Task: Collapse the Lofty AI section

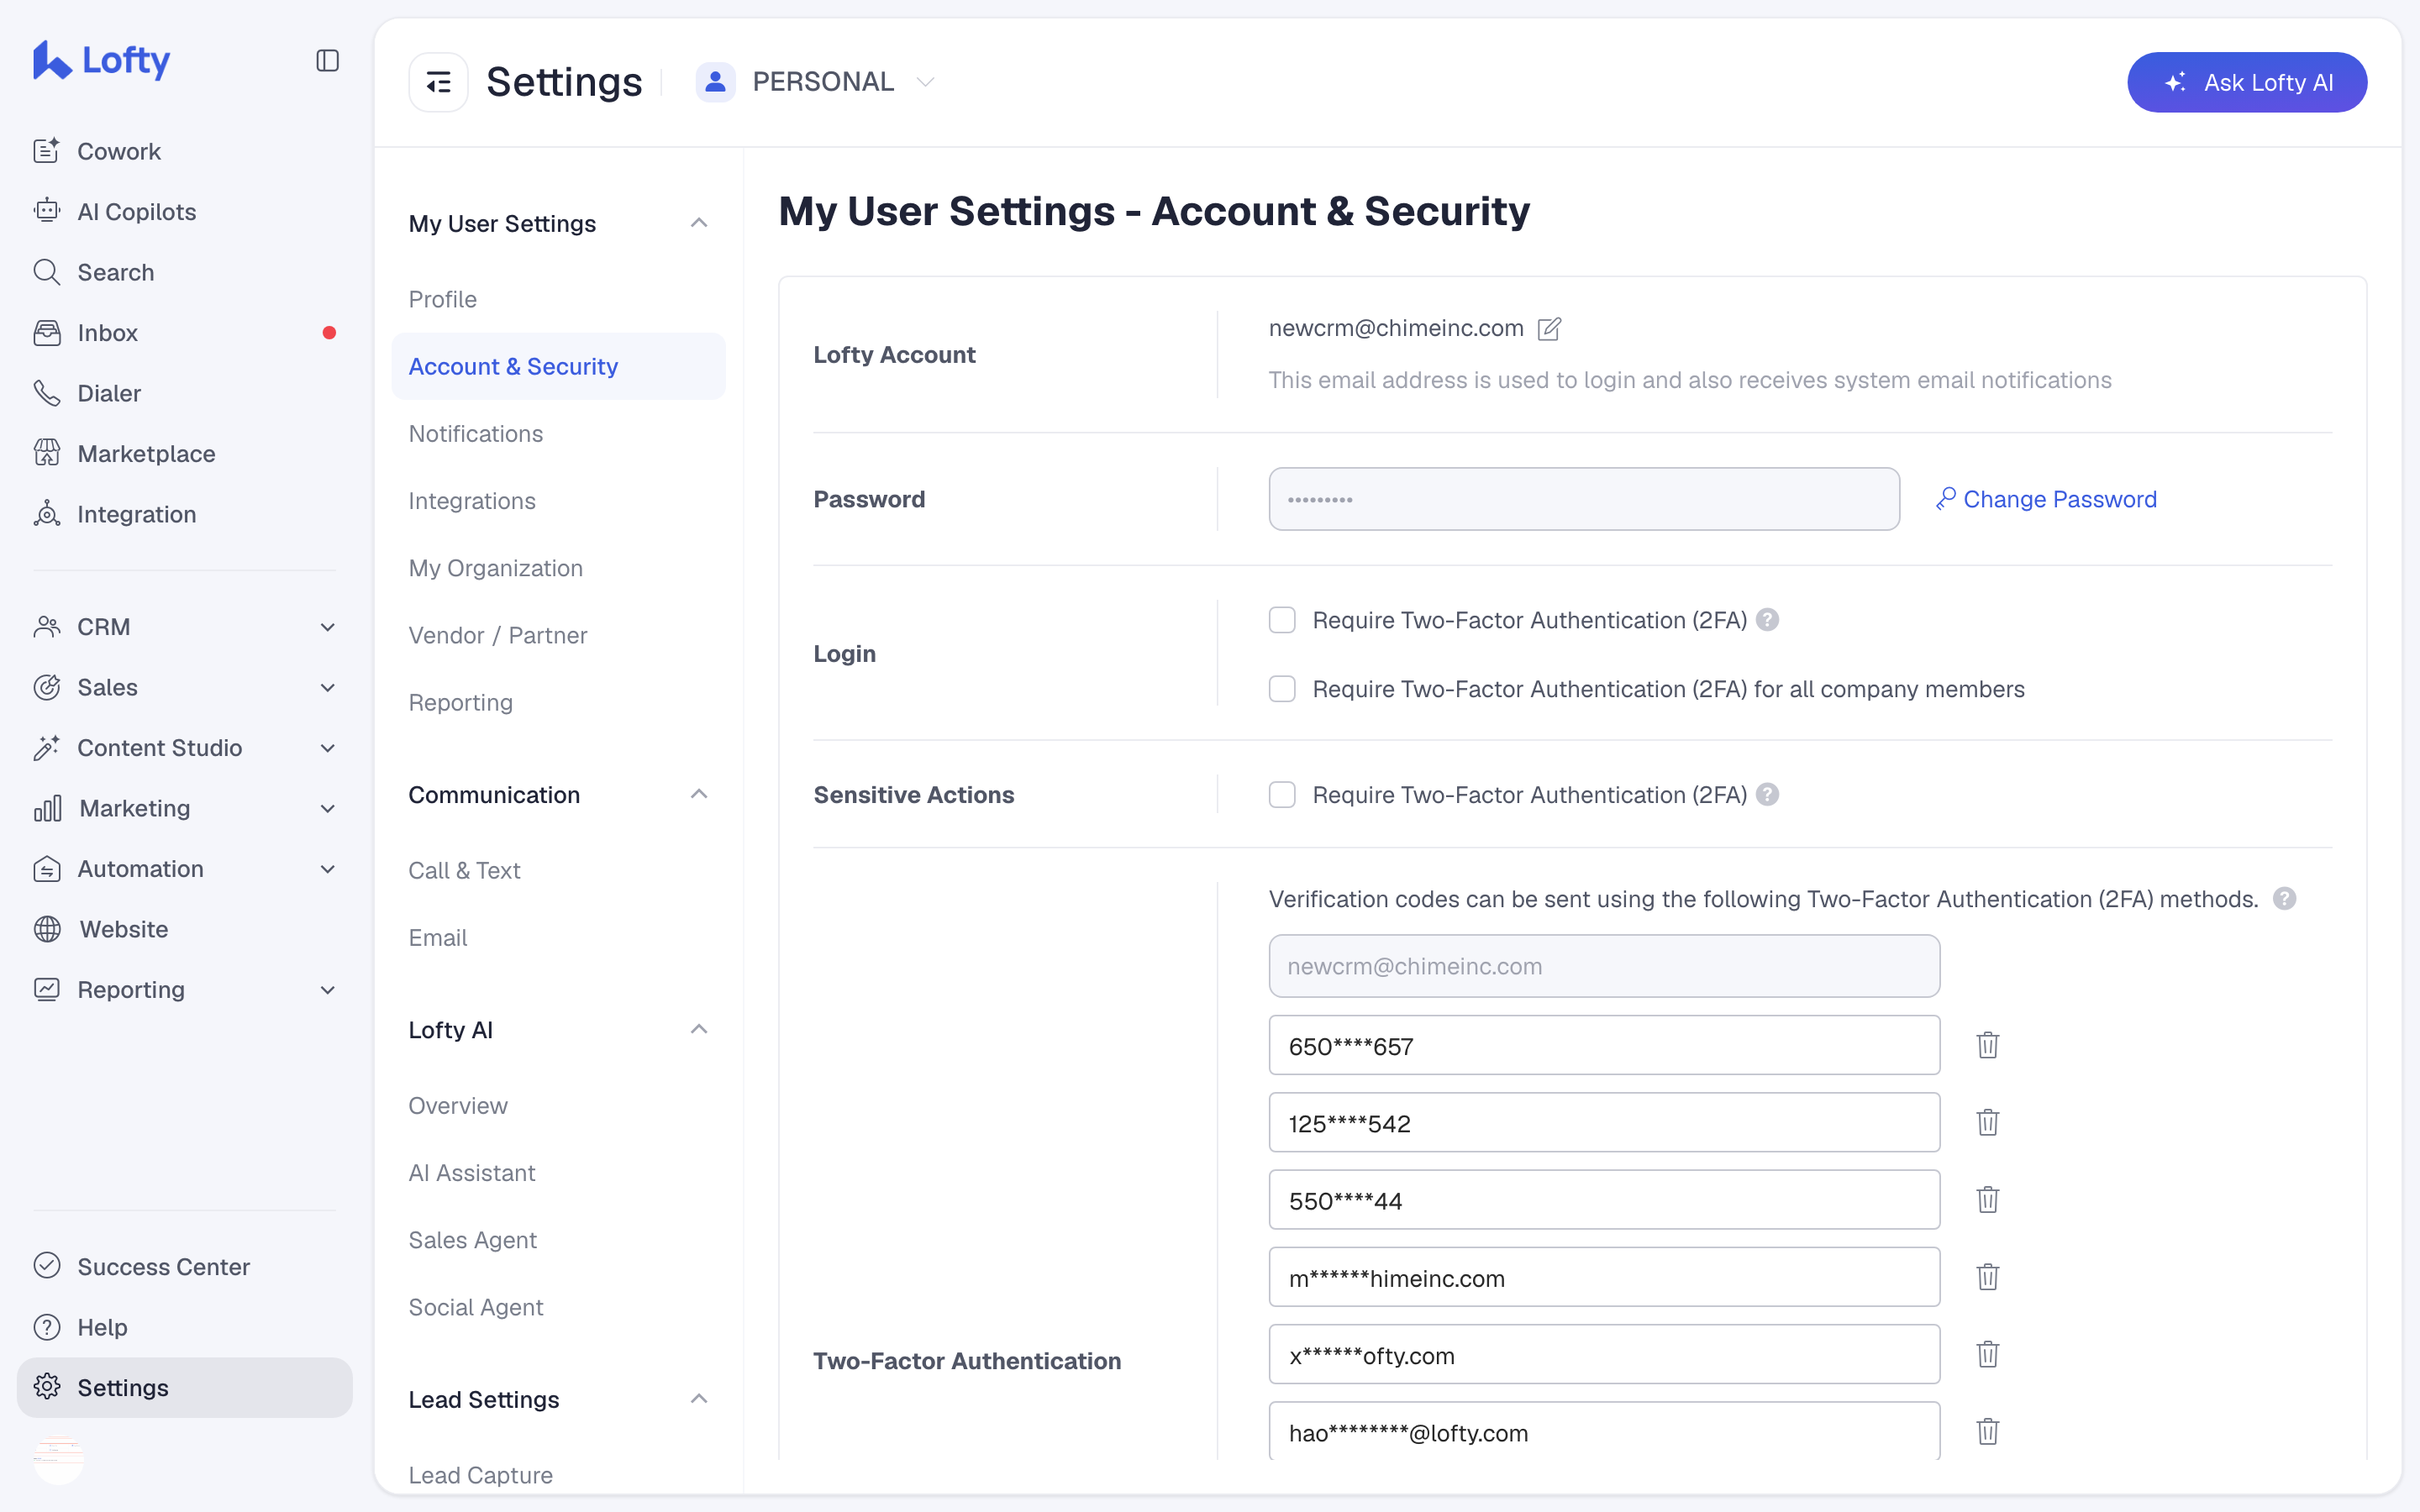Action: (x=699, y=1029)
